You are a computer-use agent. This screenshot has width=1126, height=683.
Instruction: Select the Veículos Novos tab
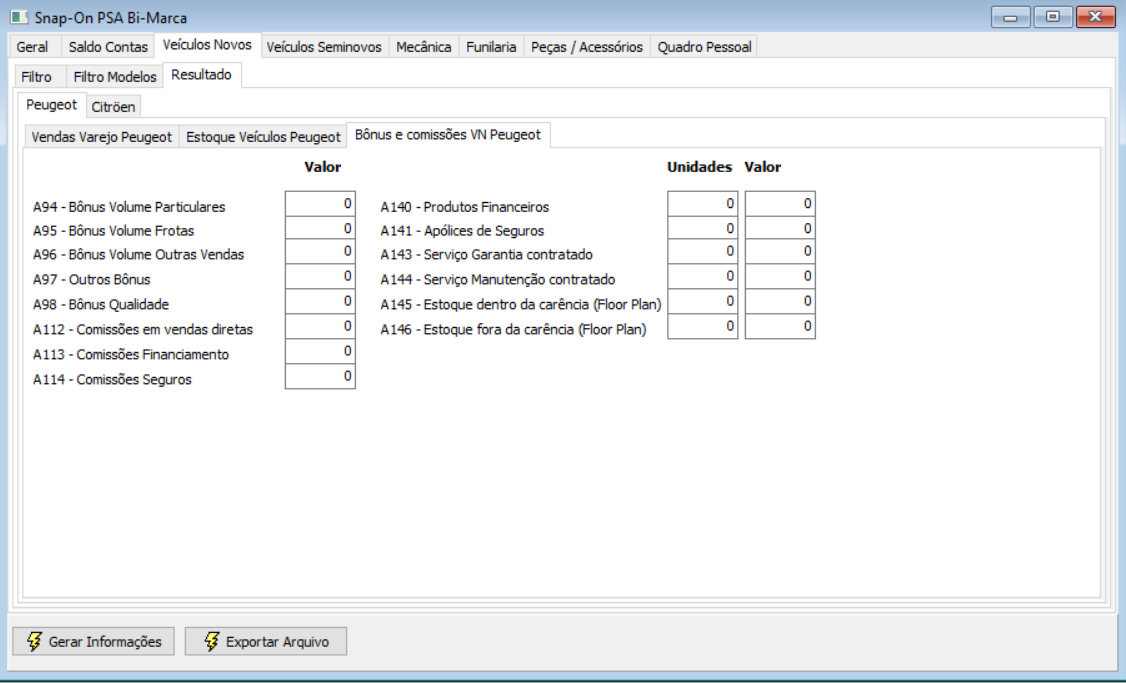(208, 45)
